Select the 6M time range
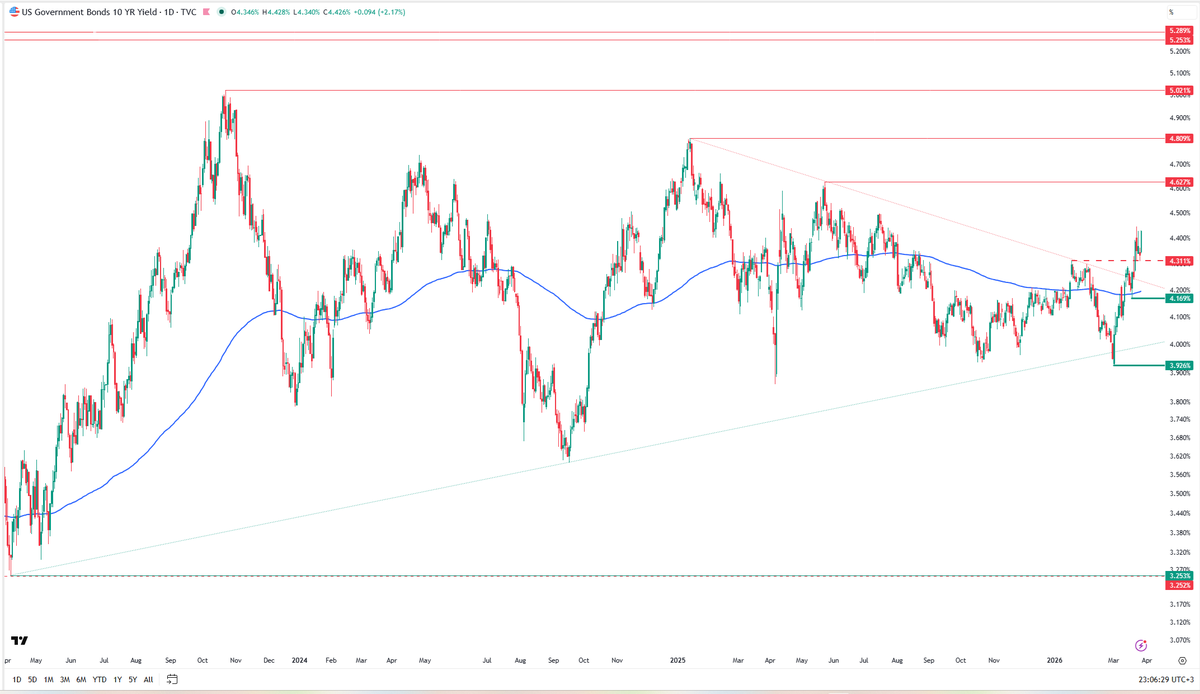The height and width of the screenshot is (694, 1200). [81, 679]
